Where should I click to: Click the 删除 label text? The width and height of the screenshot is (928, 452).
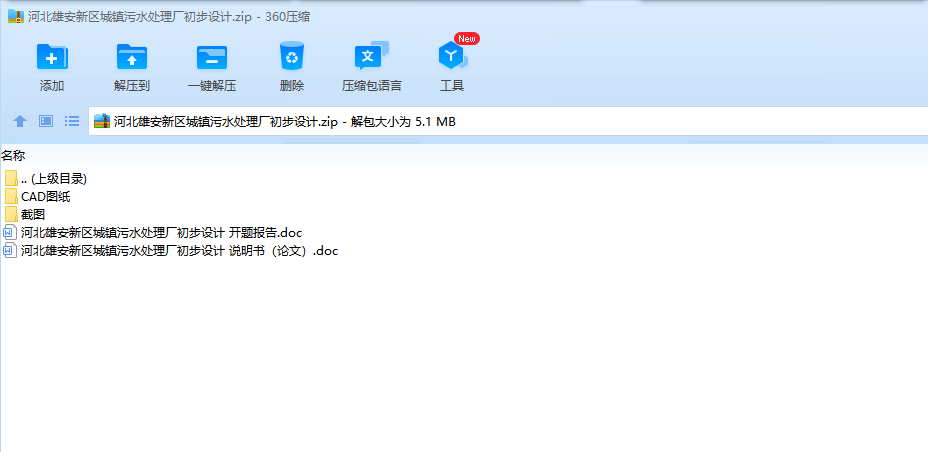pos(292,86)
